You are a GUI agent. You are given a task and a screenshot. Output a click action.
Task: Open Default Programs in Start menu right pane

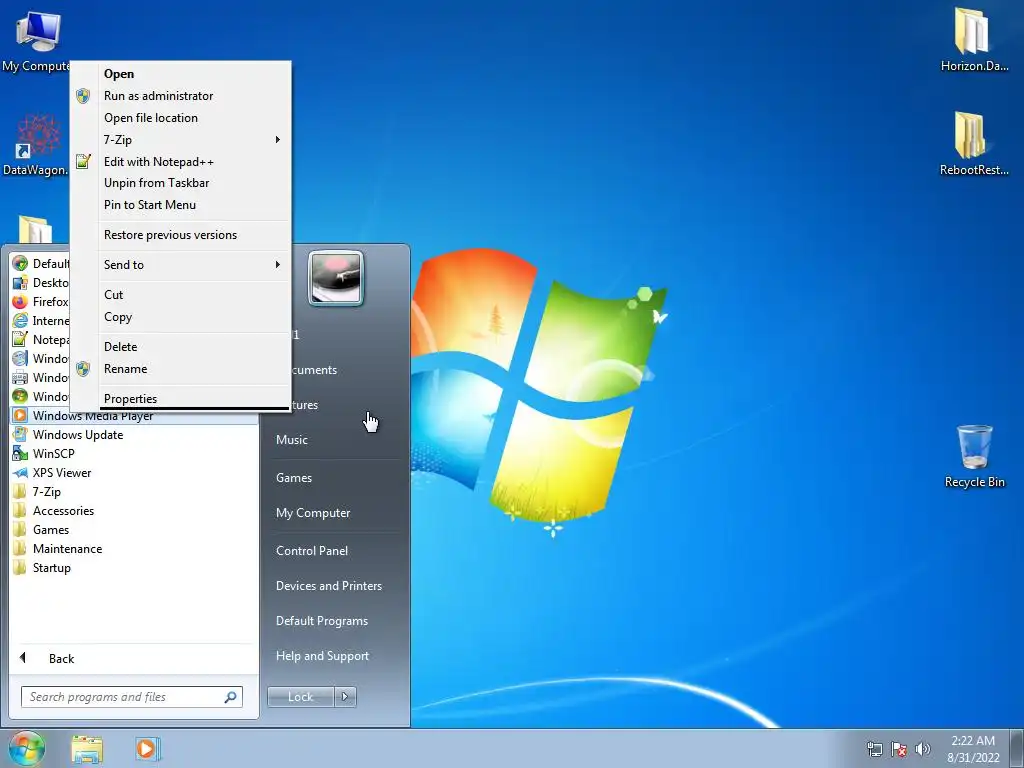coord(322,620)
